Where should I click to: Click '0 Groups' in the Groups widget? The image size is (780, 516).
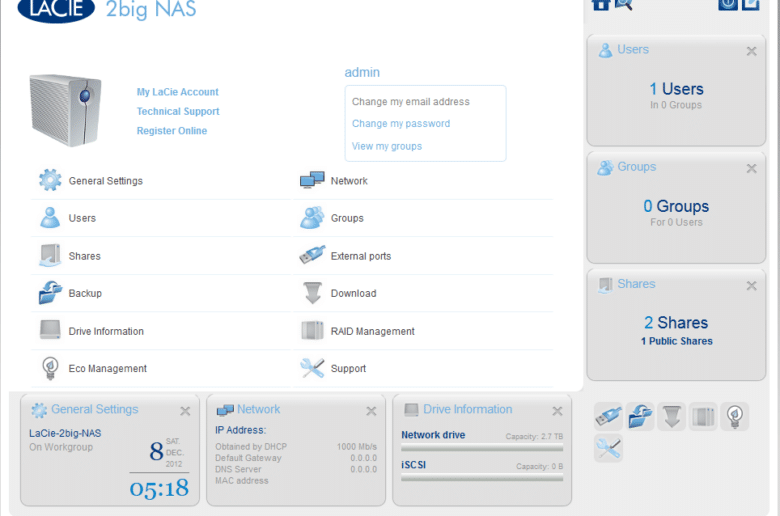(x=676, y=206)
